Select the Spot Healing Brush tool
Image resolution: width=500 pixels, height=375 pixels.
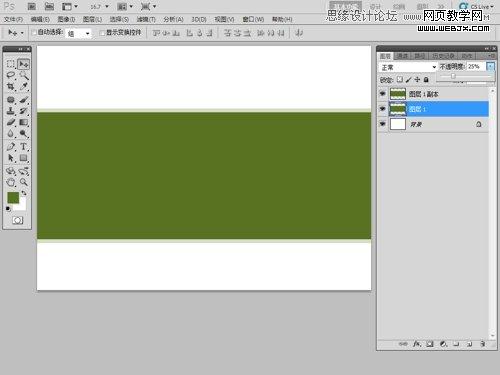click(11, 100)
